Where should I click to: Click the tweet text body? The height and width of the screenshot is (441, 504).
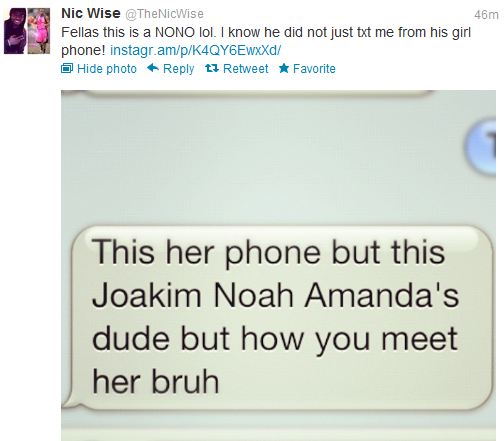click(x=266, y=41)
